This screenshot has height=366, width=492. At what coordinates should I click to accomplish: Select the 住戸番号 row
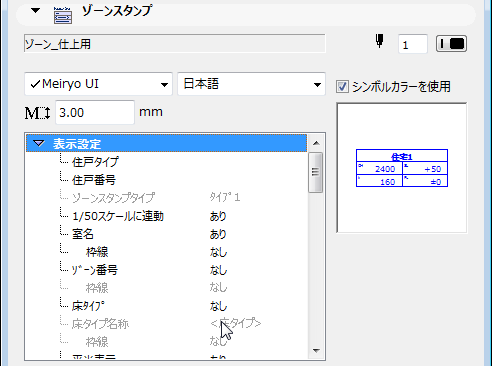[166, 180]
